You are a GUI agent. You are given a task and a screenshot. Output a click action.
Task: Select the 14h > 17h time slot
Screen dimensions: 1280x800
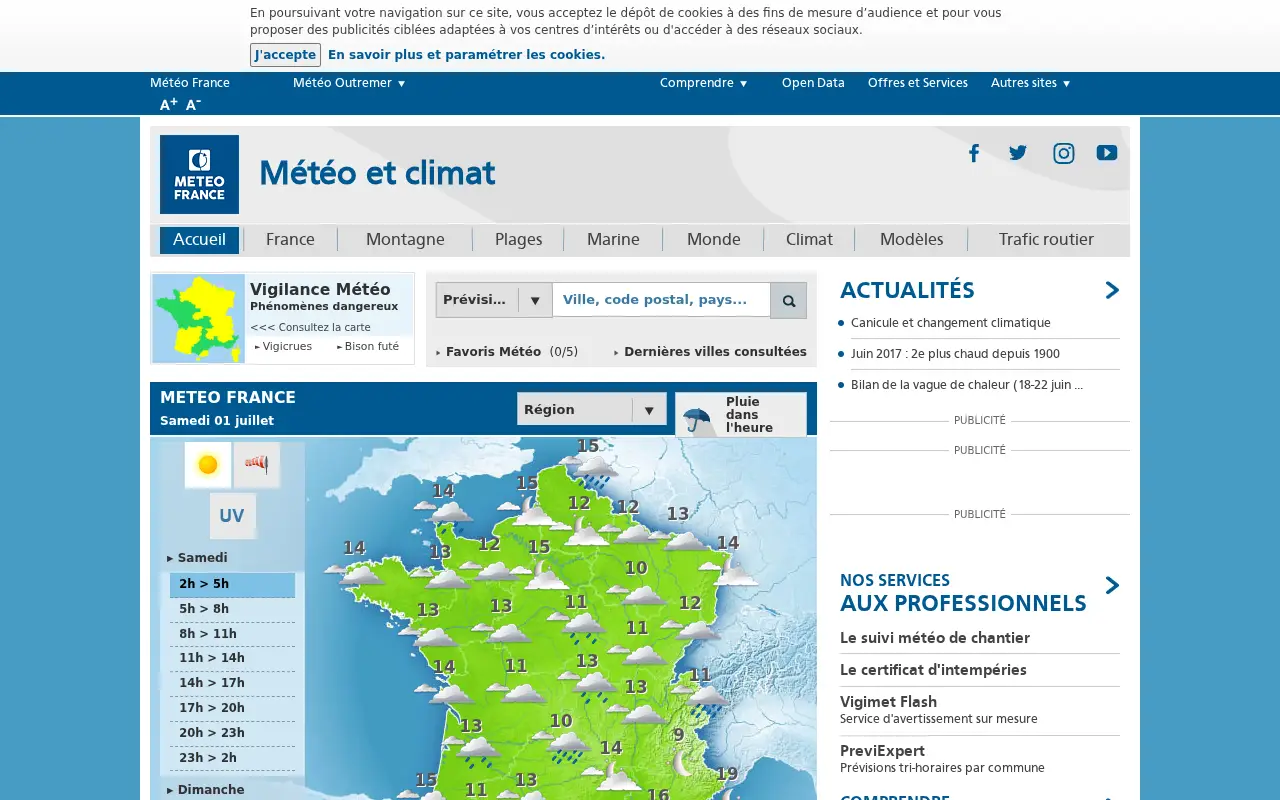coord(232,683)
